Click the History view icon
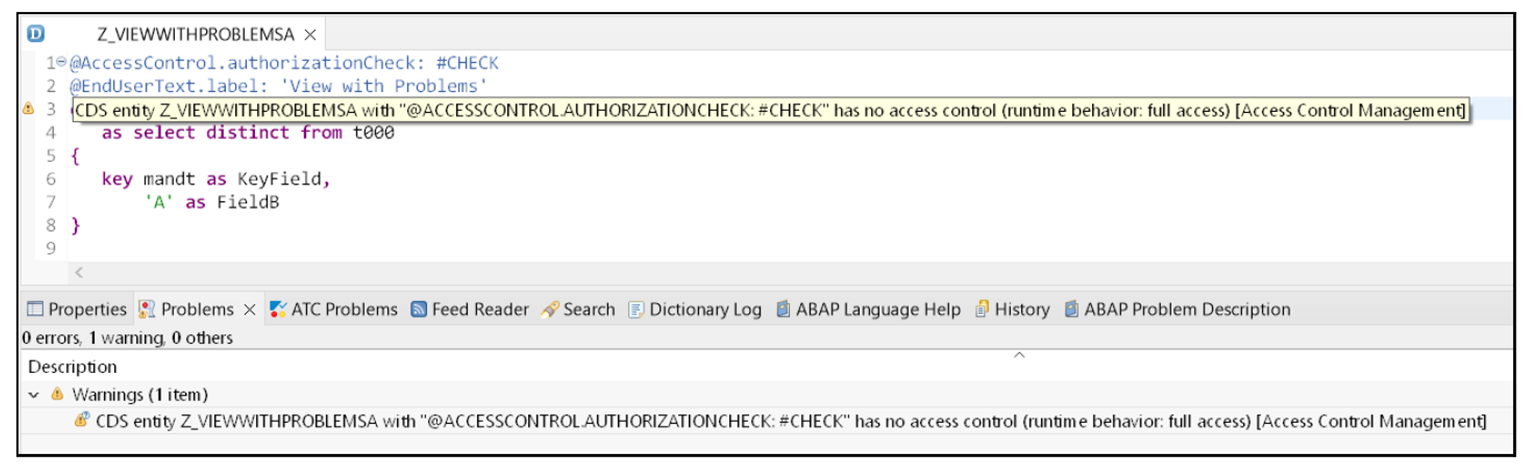Viewport: 1529px width, 469px height. (982, 309)
